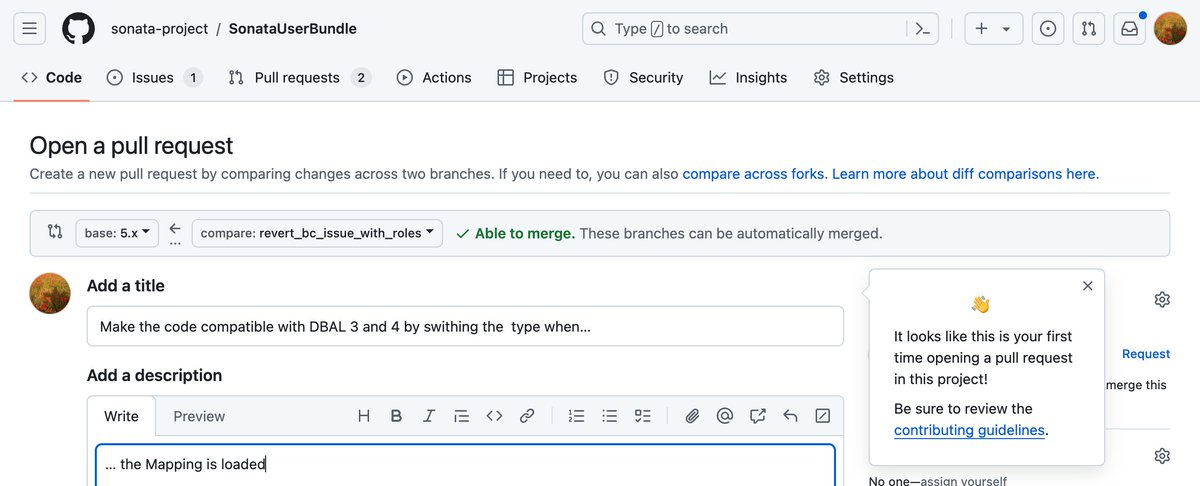The image size is (1200, 486).
Task: Open the notifications inbox icon
Action: [x=1129, y=29]
